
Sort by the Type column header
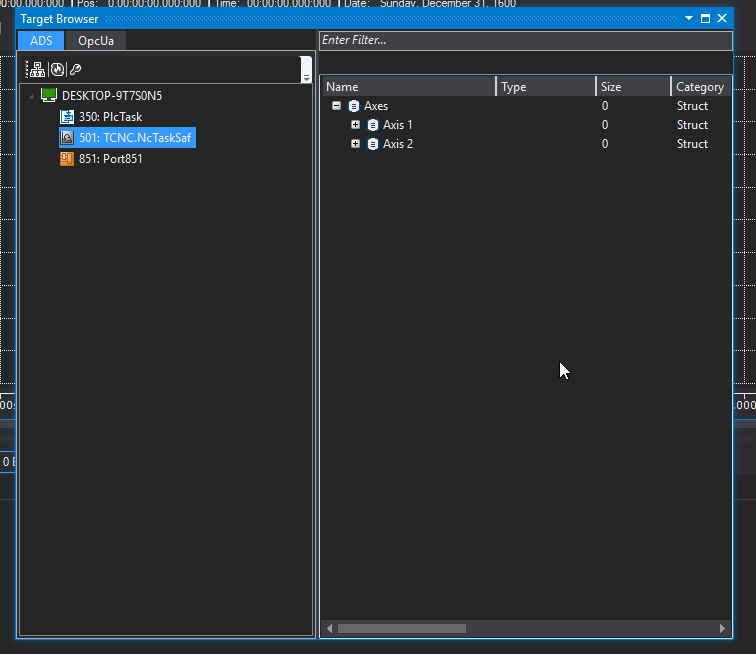(x=546, y=87)
